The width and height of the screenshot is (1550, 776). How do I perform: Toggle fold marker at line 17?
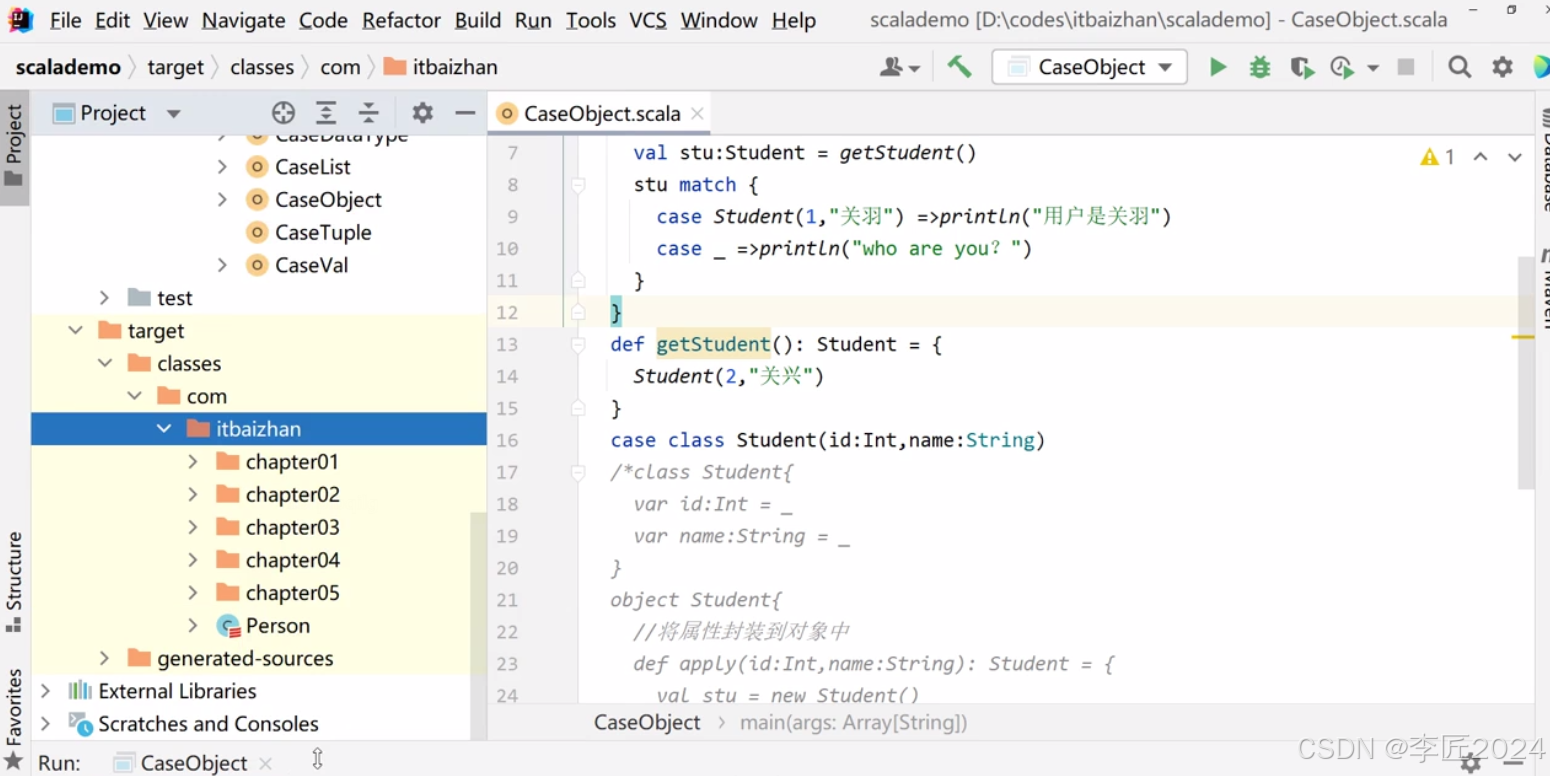click(x=578, y=473)
